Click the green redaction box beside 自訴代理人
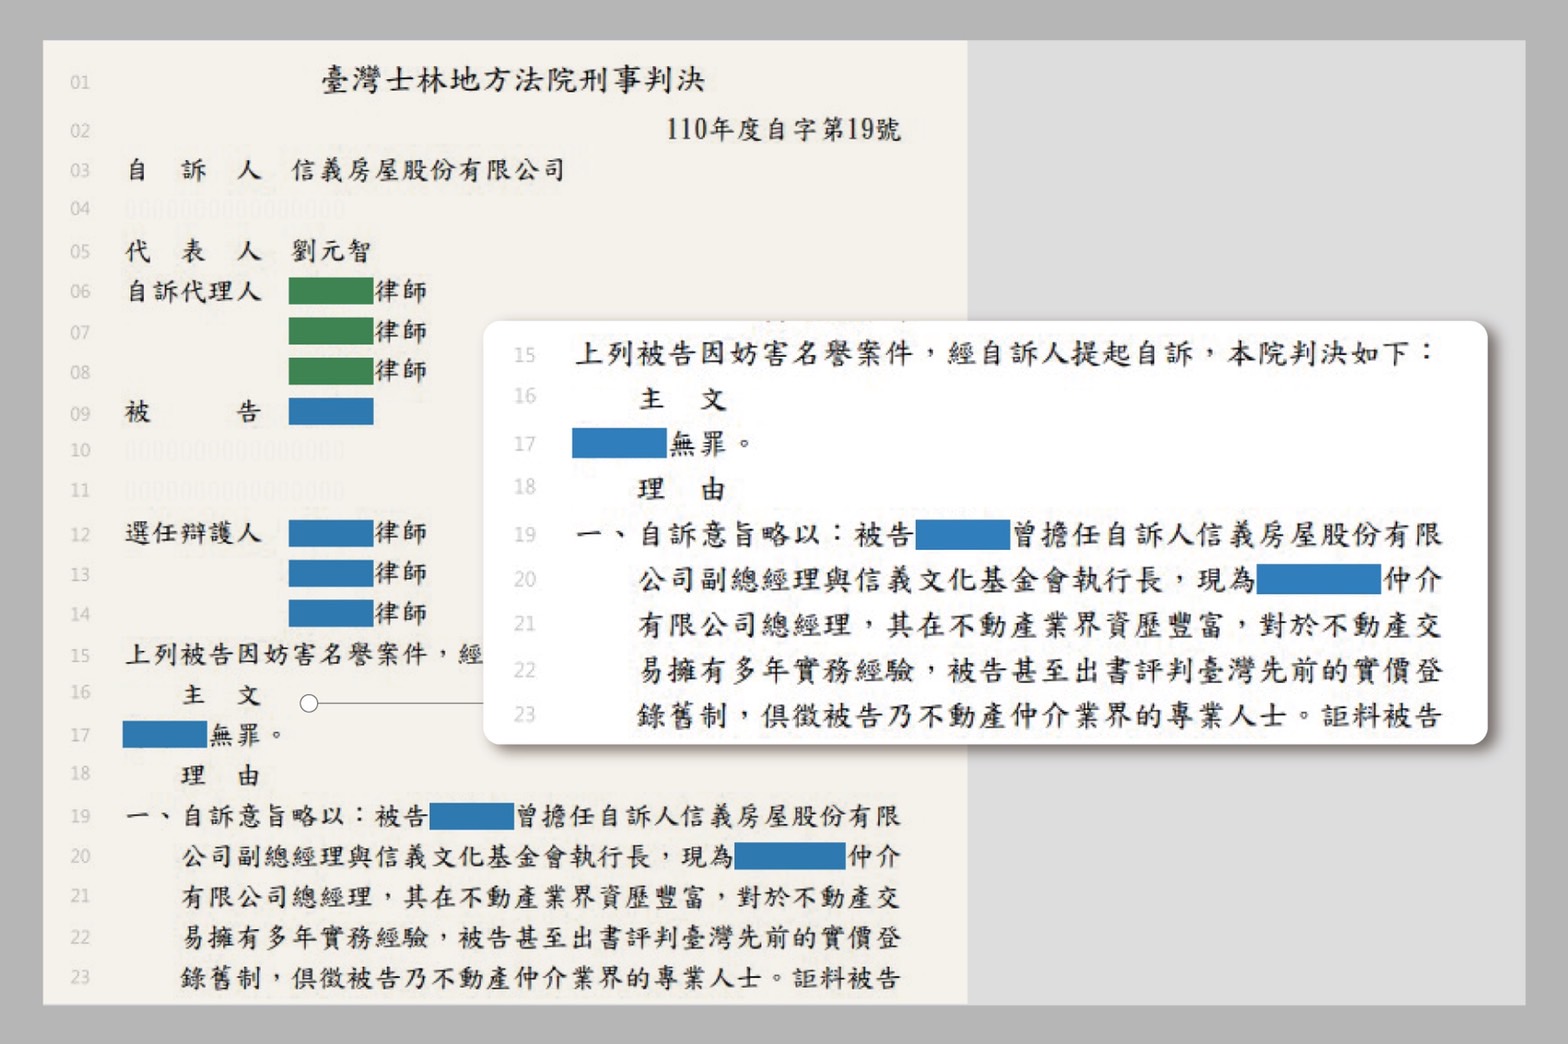 point(330,291)
